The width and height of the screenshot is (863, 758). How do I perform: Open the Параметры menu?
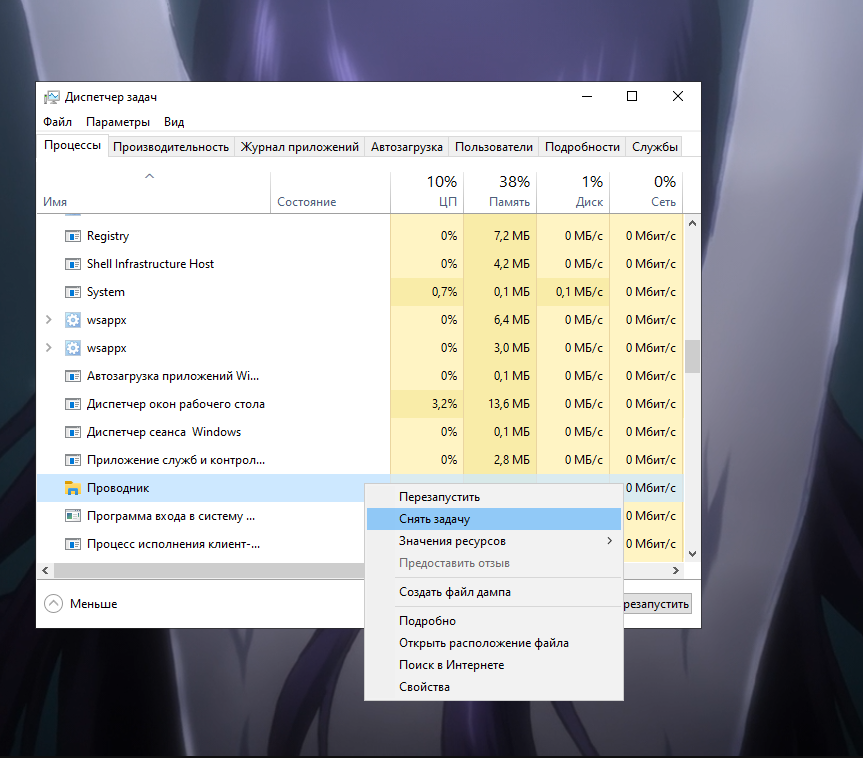[x=118, y=122]
